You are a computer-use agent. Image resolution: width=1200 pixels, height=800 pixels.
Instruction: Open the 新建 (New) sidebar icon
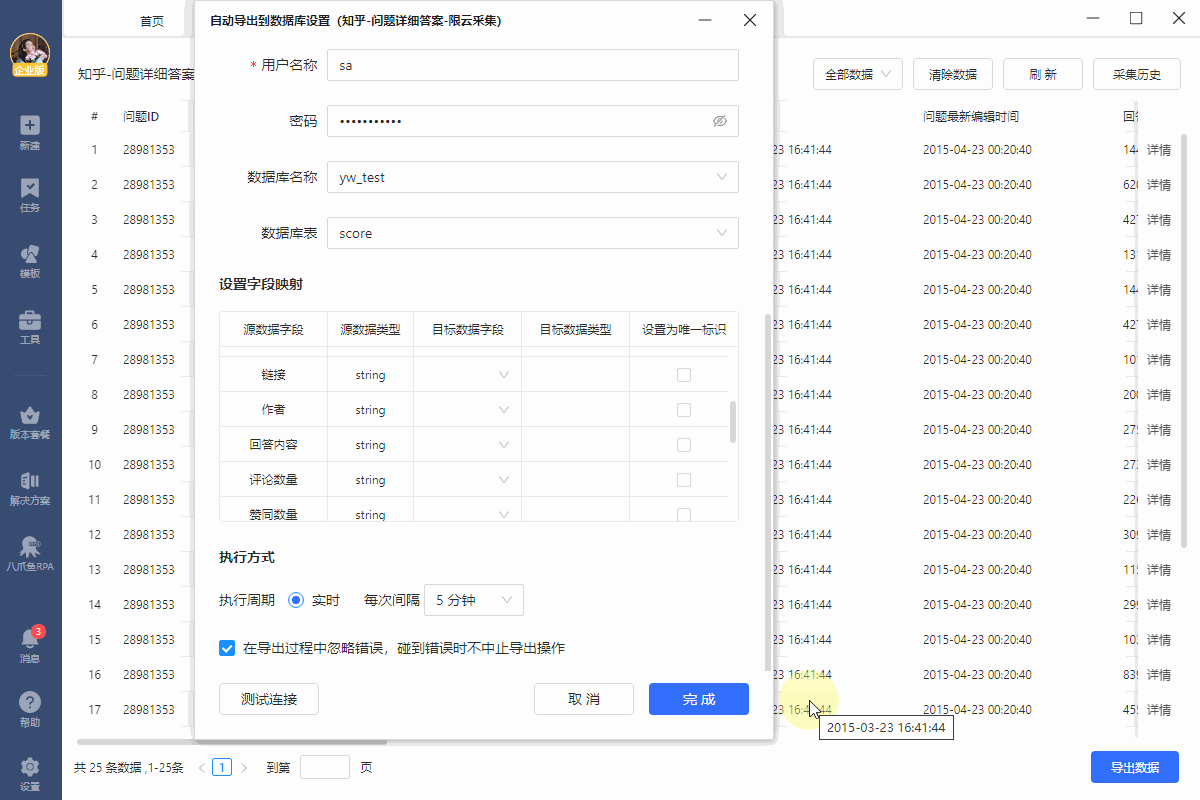[x=30, y=132]
